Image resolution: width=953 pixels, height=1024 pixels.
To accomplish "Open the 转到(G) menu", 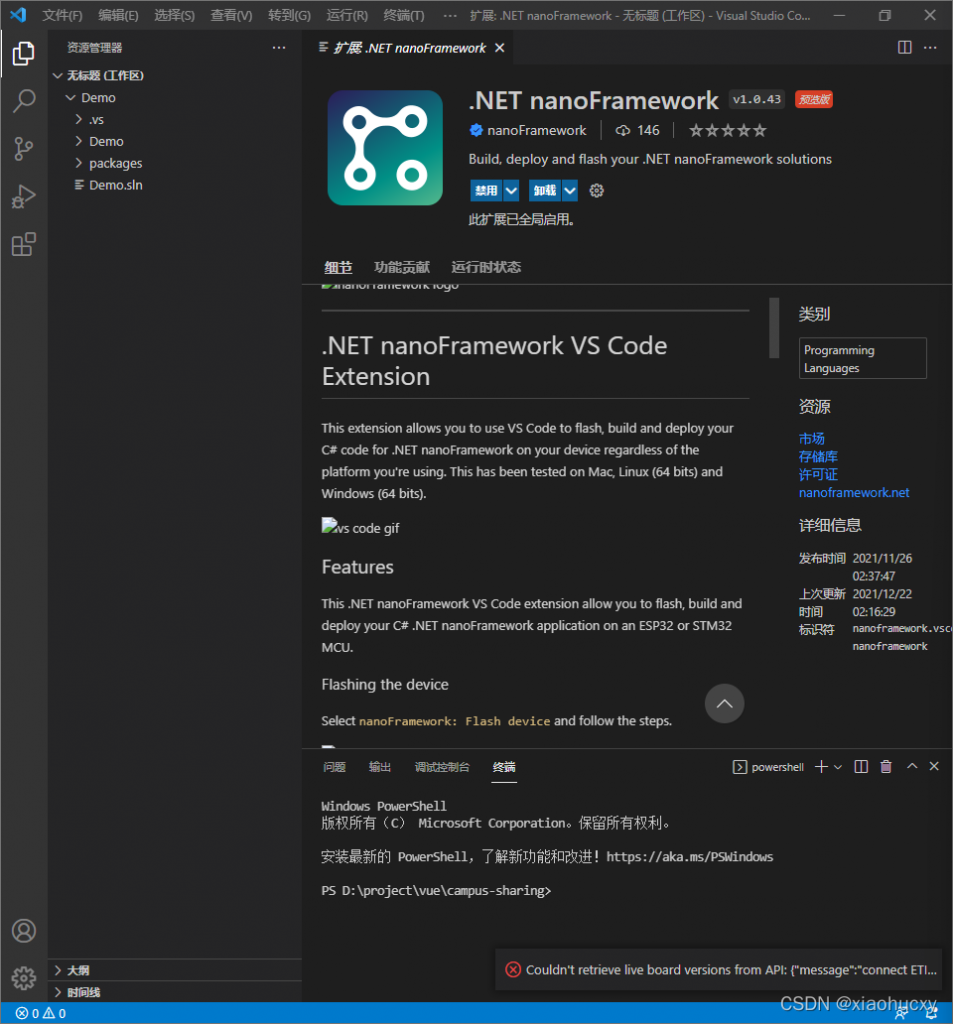I will pyautogui.click(x=289, y=15).
